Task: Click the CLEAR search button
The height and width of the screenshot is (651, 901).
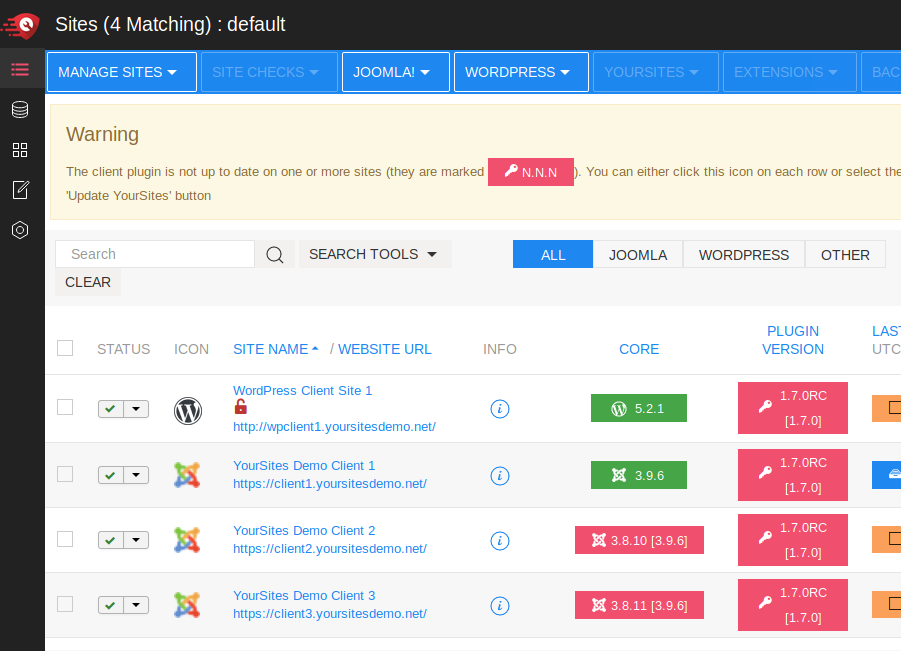Action: pyautogui.click(x=88, y=282)
